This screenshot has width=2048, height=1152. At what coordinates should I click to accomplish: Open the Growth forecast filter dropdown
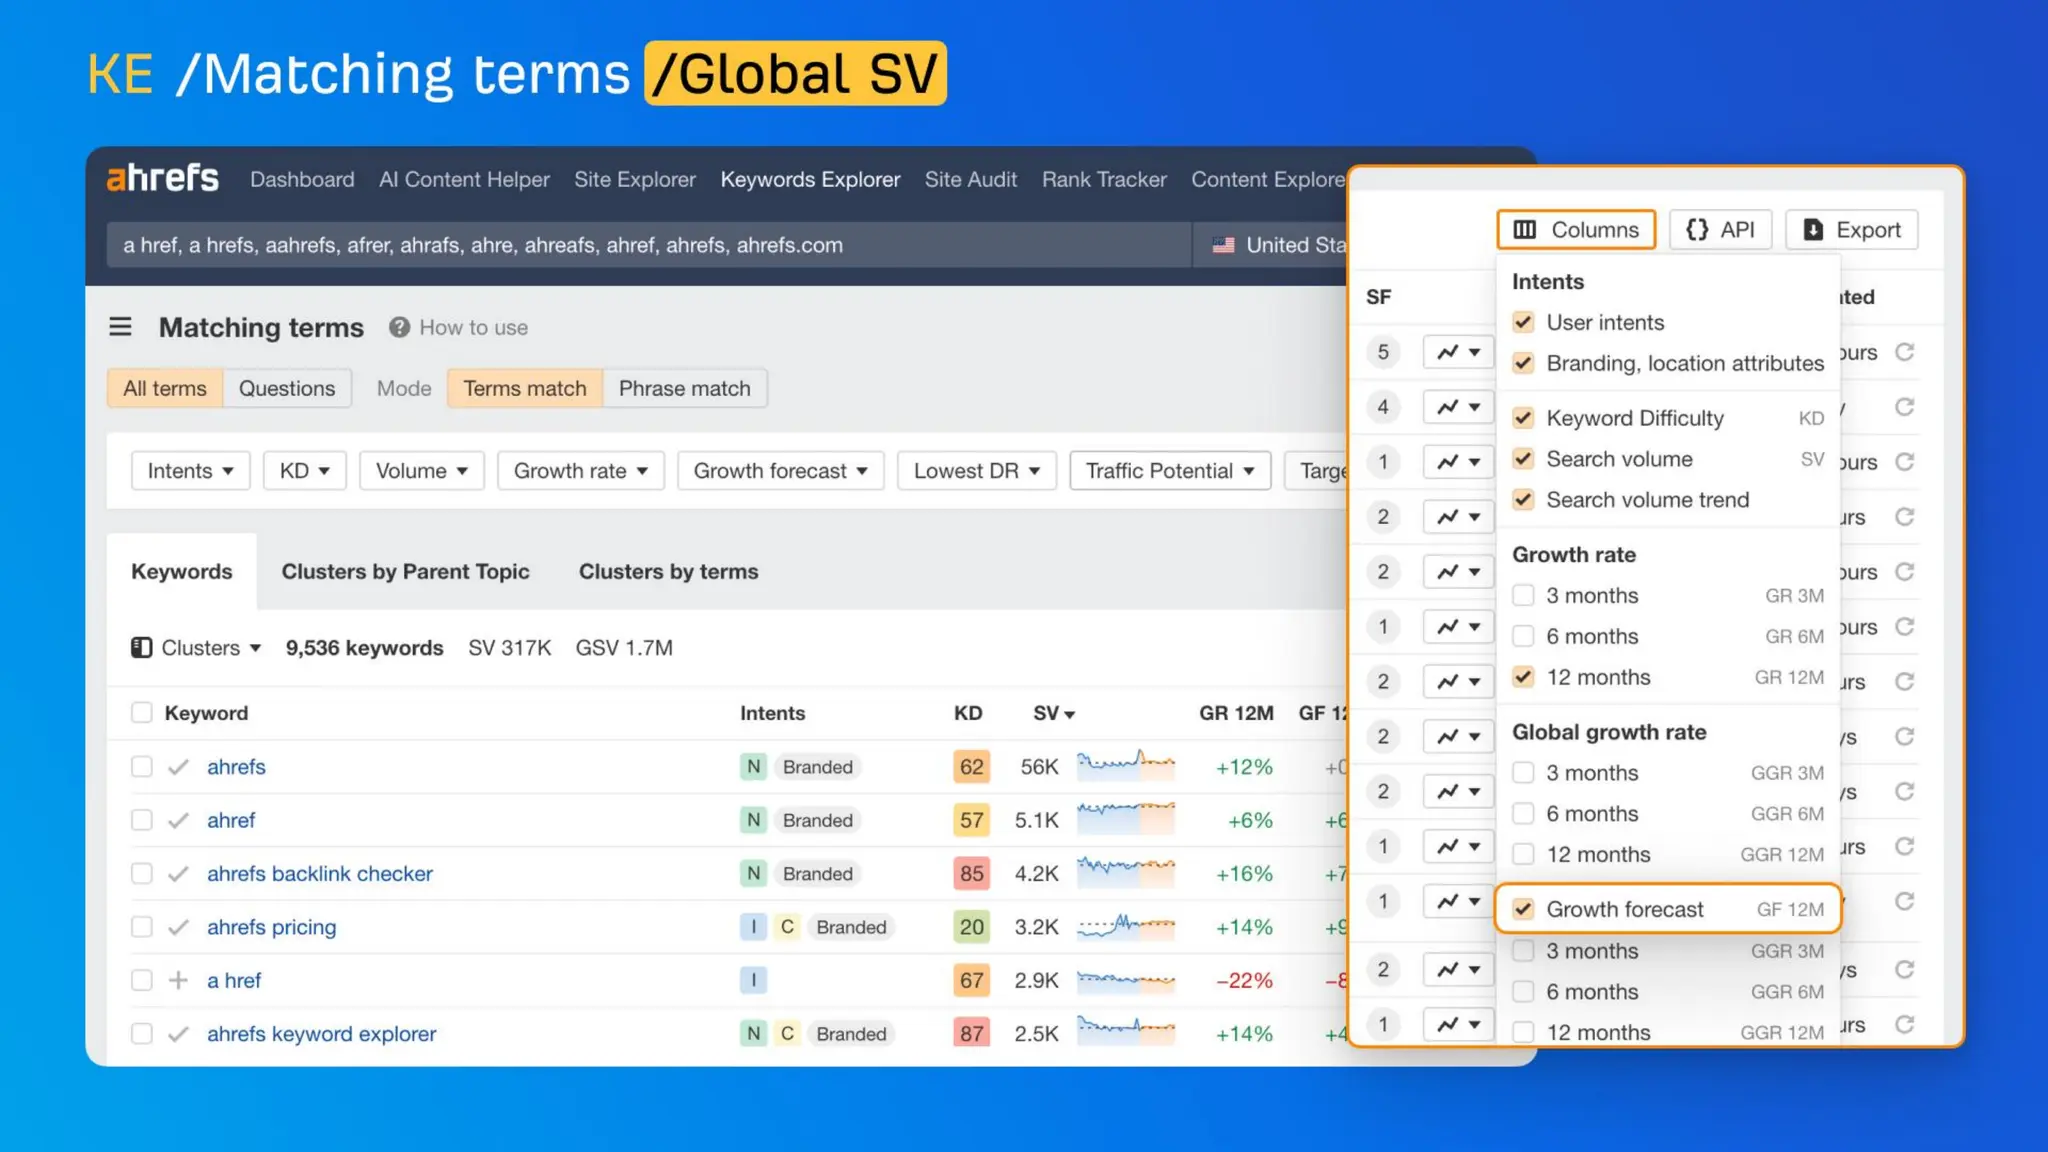pos(780,471)
